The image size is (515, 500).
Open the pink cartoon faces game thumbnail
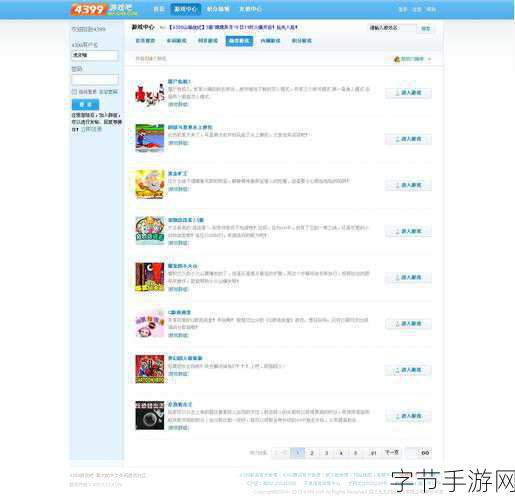point(150,323)
